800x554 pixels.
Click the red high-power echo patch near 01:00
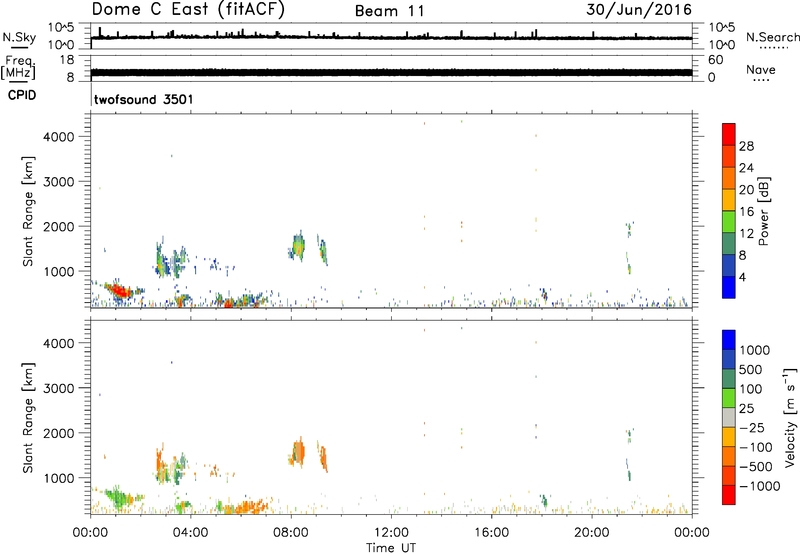tap(119, 291)
